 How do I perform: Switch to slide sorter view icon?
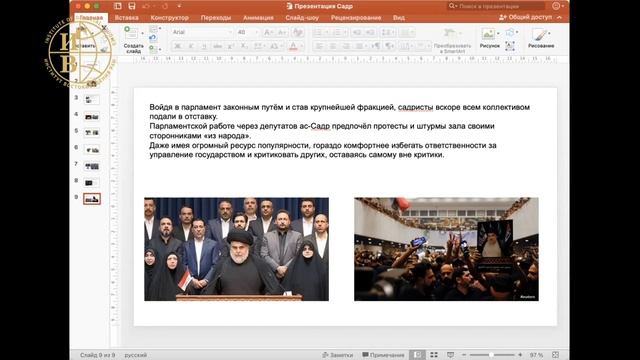pyautogui.click(x=434, y=355)
